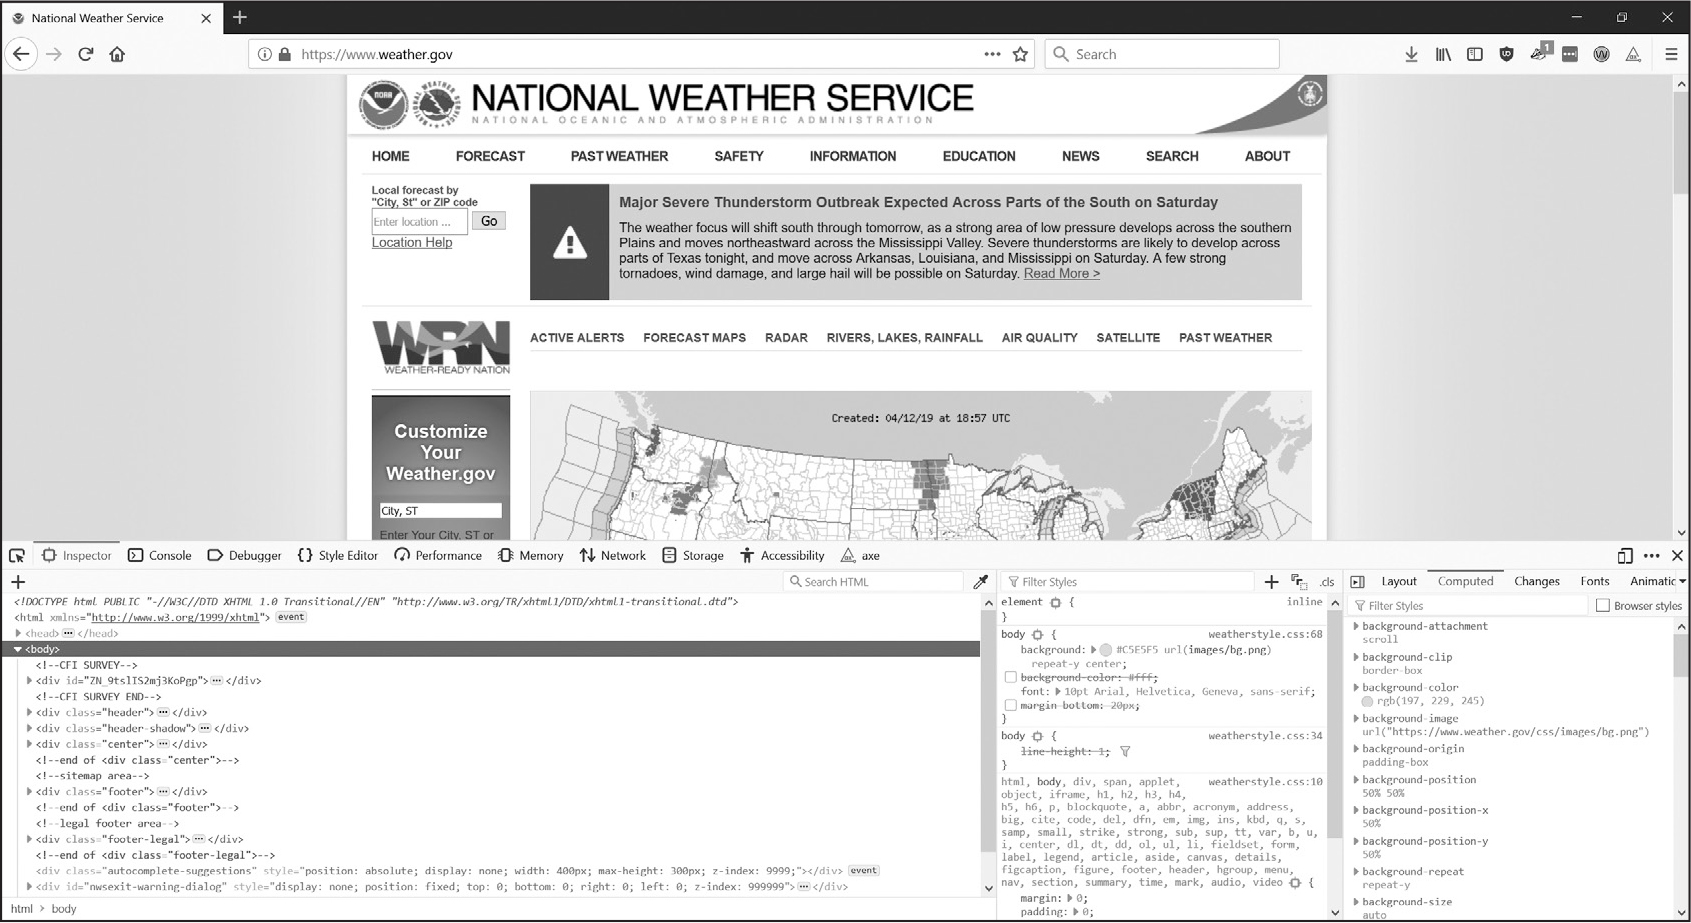The height and width of the screenshot is (923, 1691).
Task: Select the Fonts sidebar tab
Action: 1595,581
